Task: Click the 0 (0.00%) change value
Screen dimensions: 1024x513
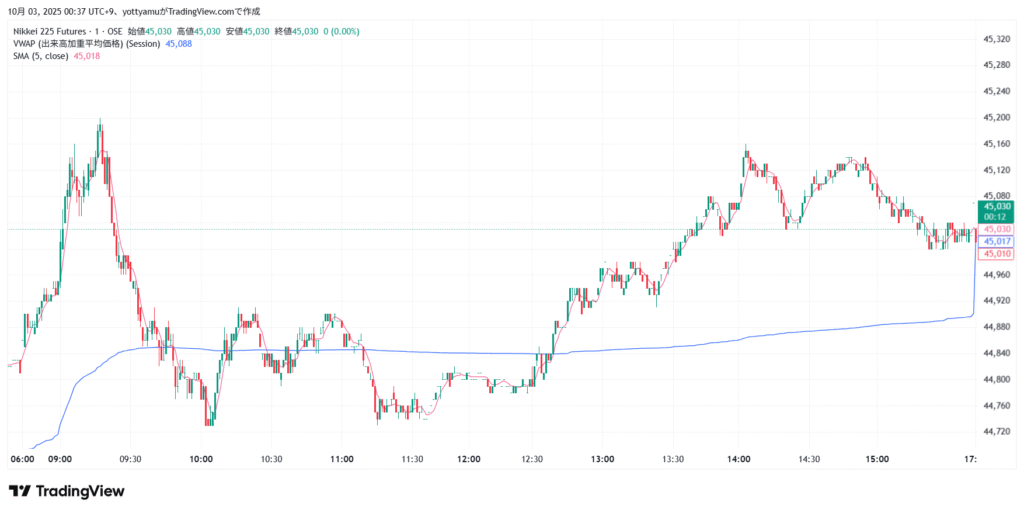Action: click(340, 31)
